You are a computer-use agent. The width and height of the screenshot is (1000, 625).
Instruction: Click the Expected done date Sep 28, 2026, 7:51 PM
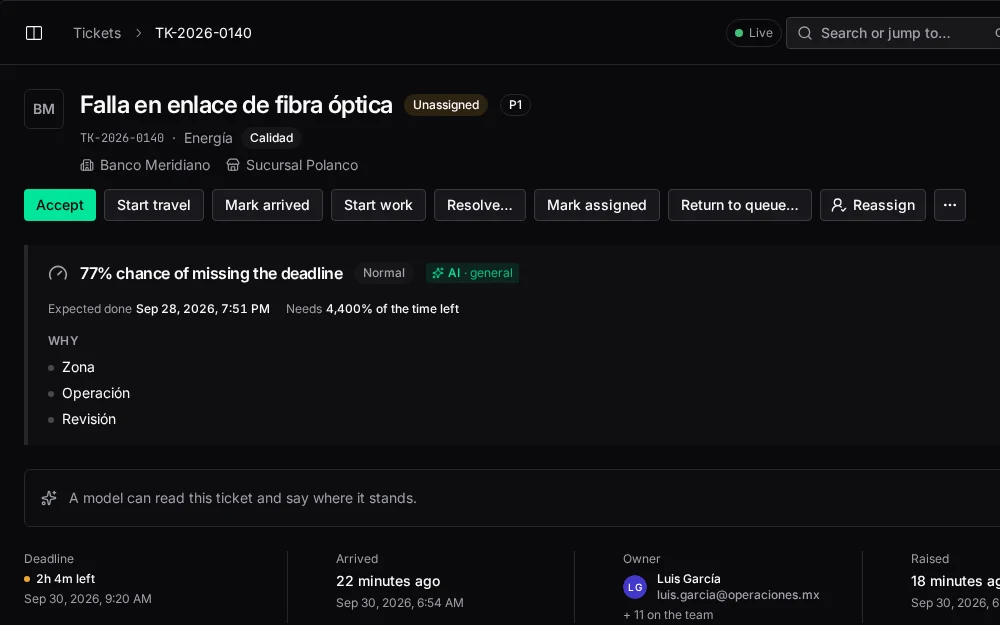(x=203, y=309)
